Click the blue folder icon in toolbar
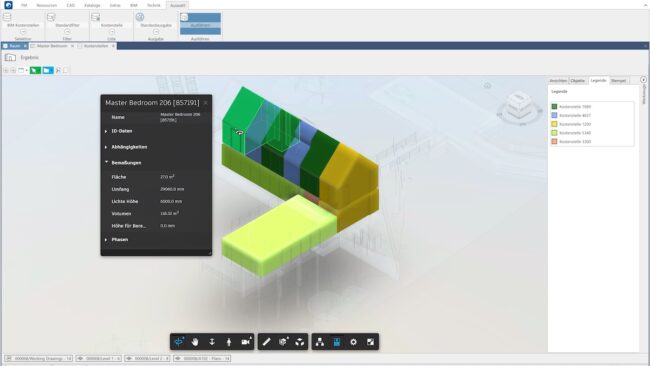The height and width of the screenshot is (366, 650). coord(48,70)
